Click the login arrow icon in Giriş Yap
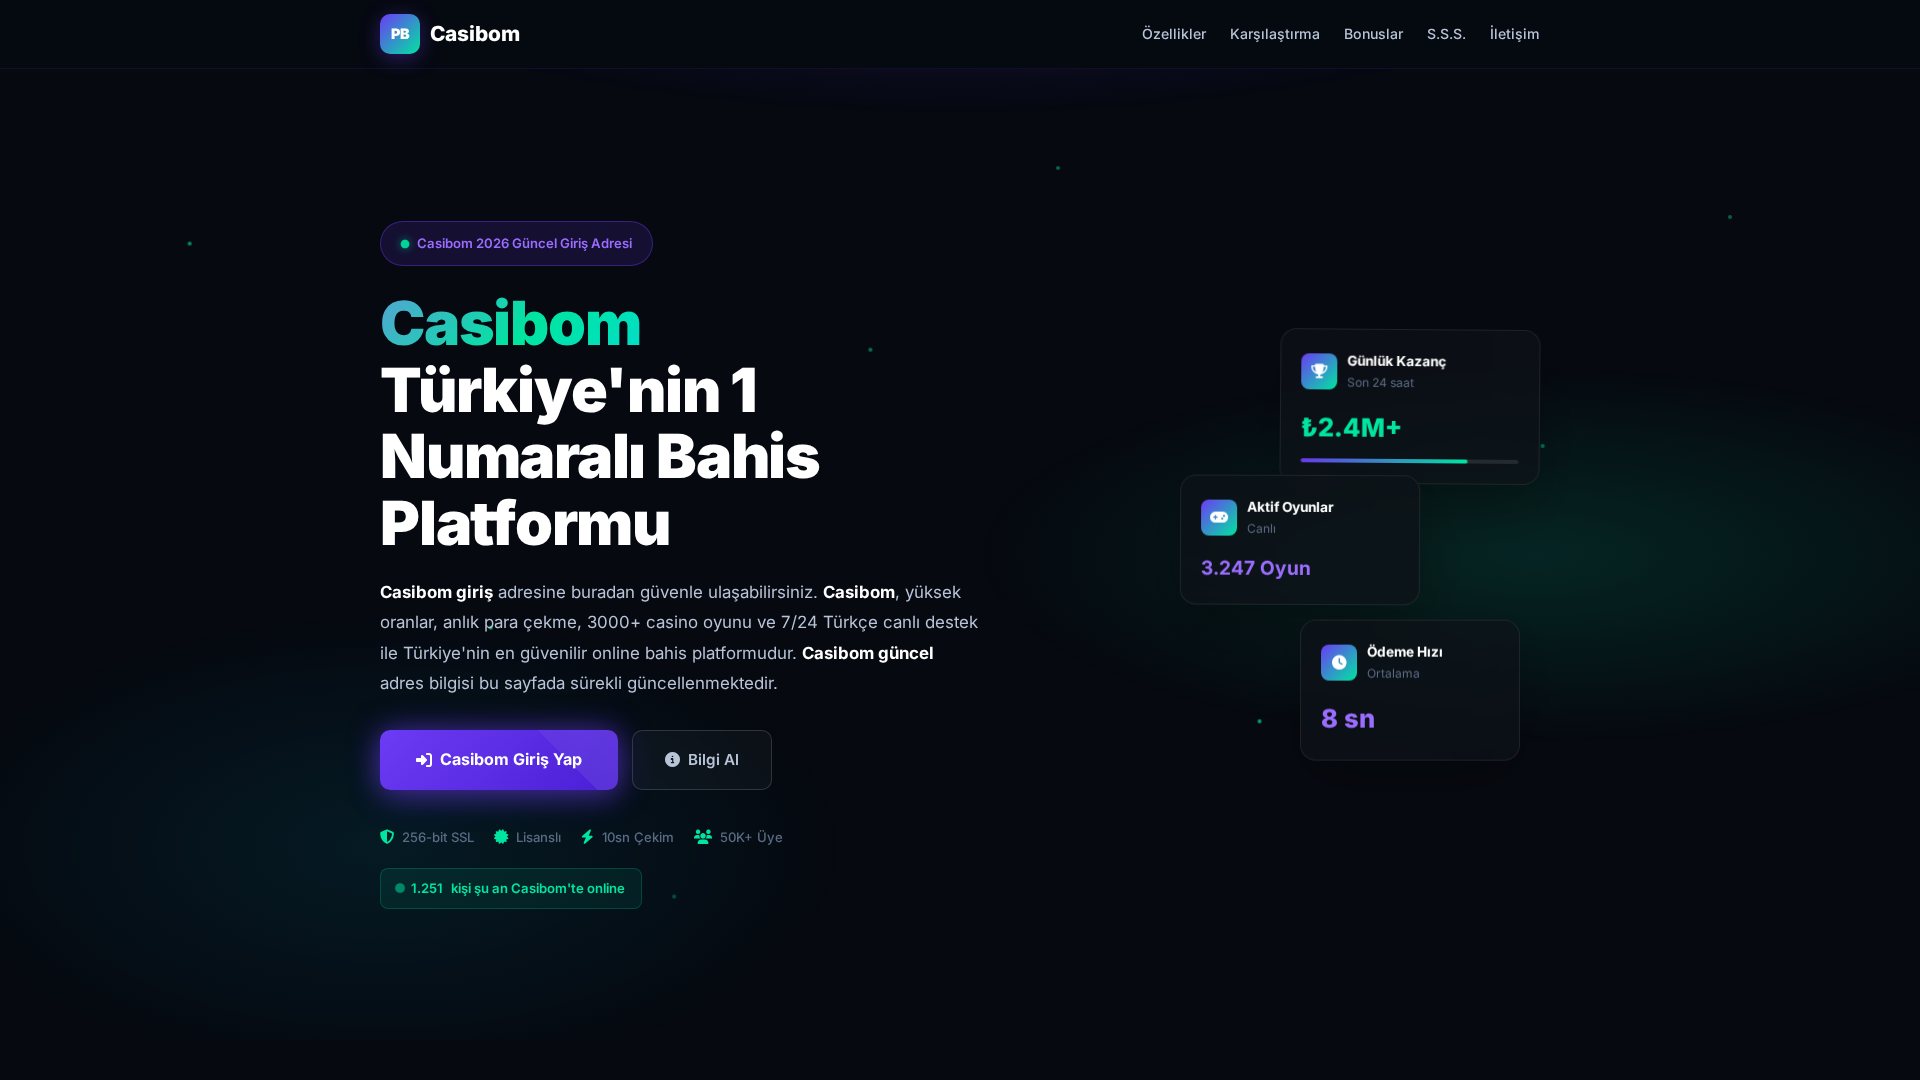This screenshot has width=1920, height=1080. [x=424, y=760]
